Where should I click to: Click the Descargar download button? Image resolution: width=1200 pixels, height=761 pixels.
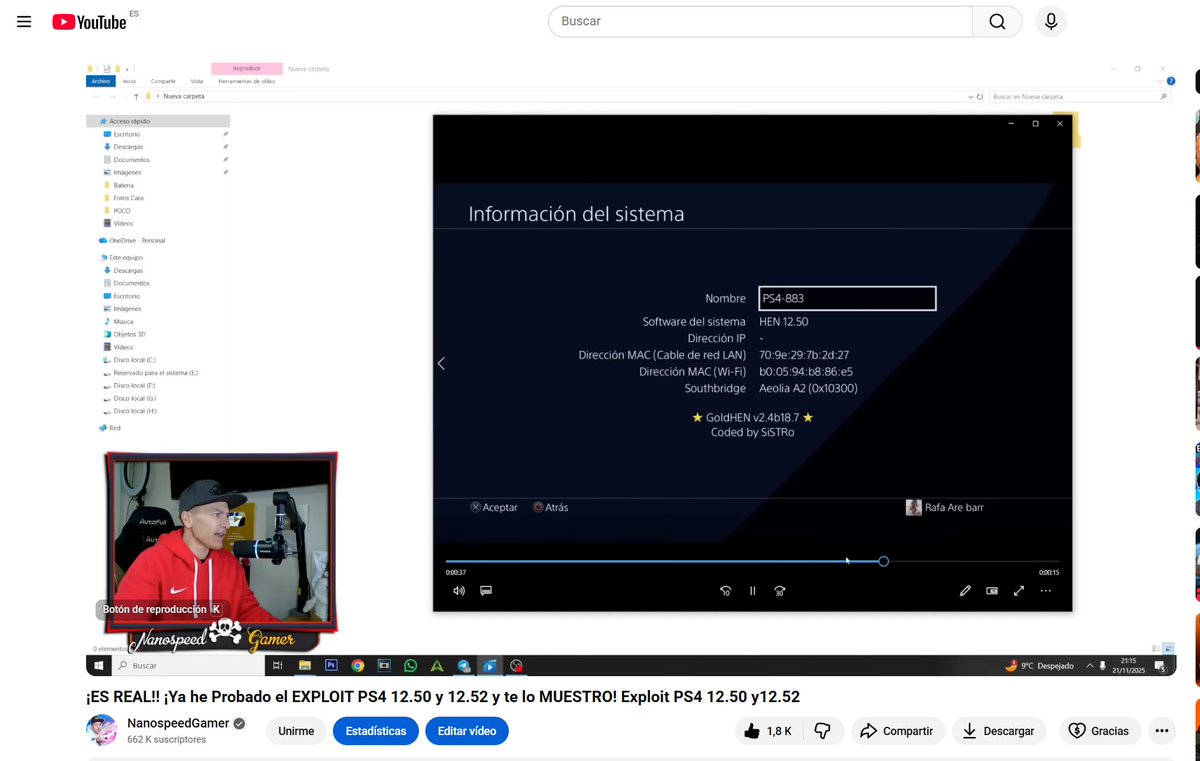pyautogui.click(x=999, y=731)
